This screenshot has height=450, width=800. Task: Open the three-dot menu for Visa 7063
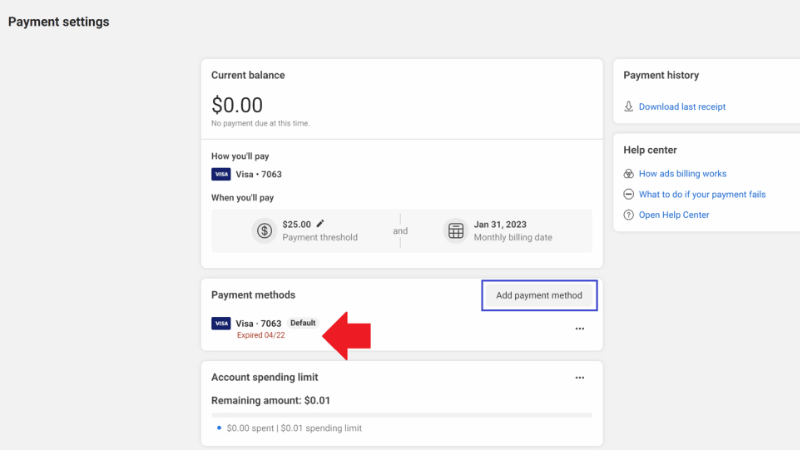pyautogui.click(x=579, y=329)
